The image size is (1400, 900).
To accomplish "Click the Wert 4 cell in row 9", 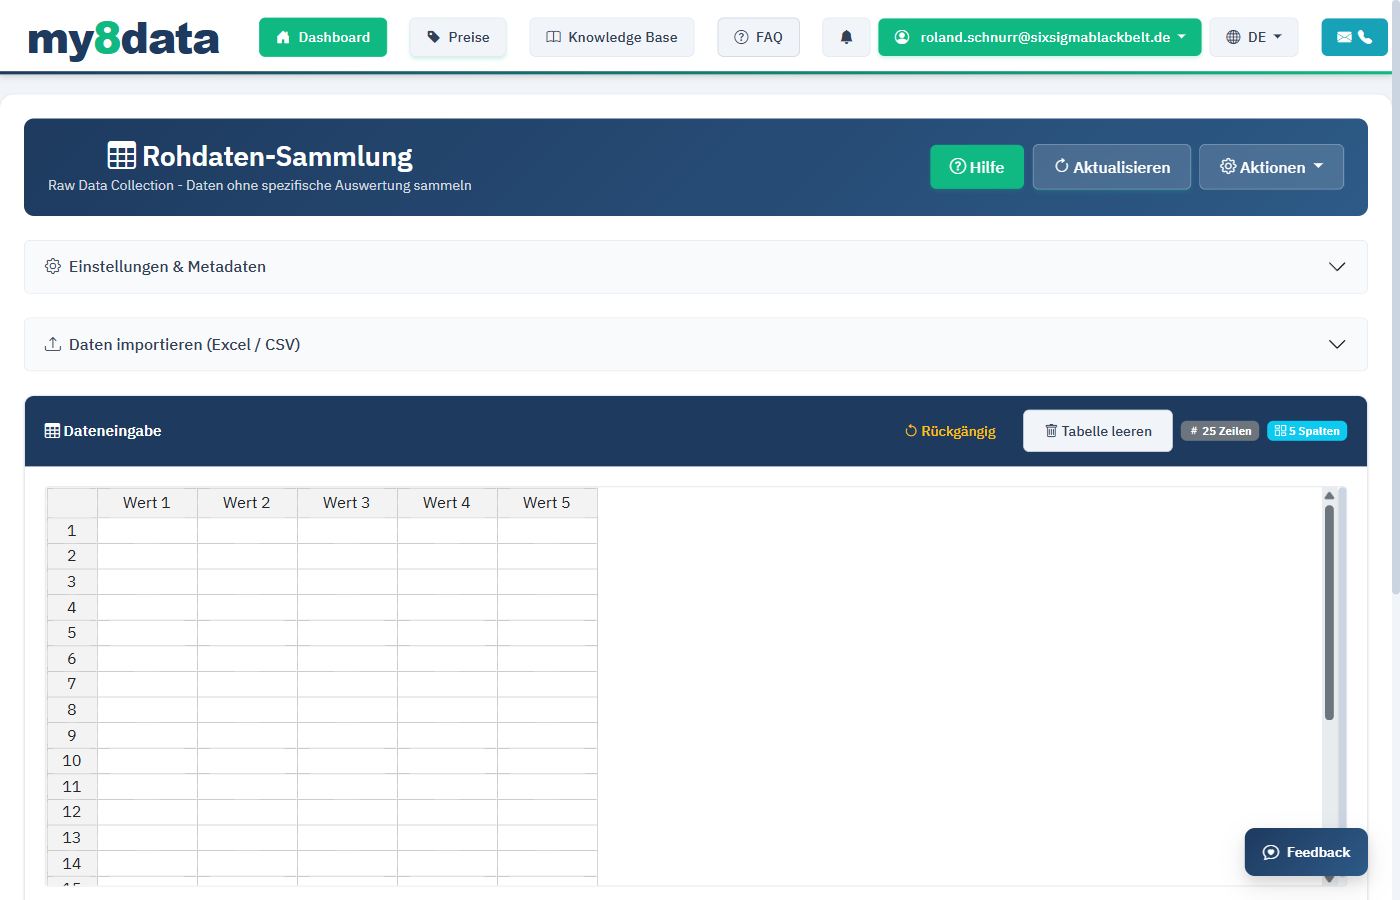I will coord(447,736).
